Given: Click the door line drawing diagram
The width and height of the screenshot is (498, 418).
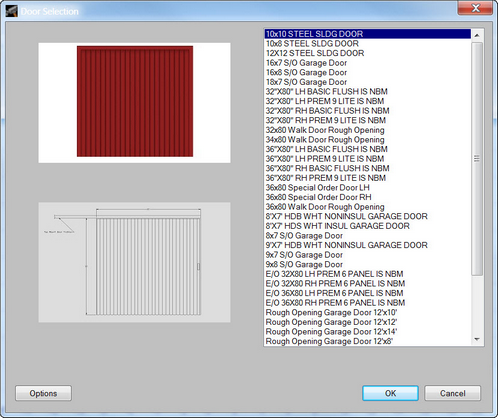Looking at the screenshot, I should click(134, 262).
